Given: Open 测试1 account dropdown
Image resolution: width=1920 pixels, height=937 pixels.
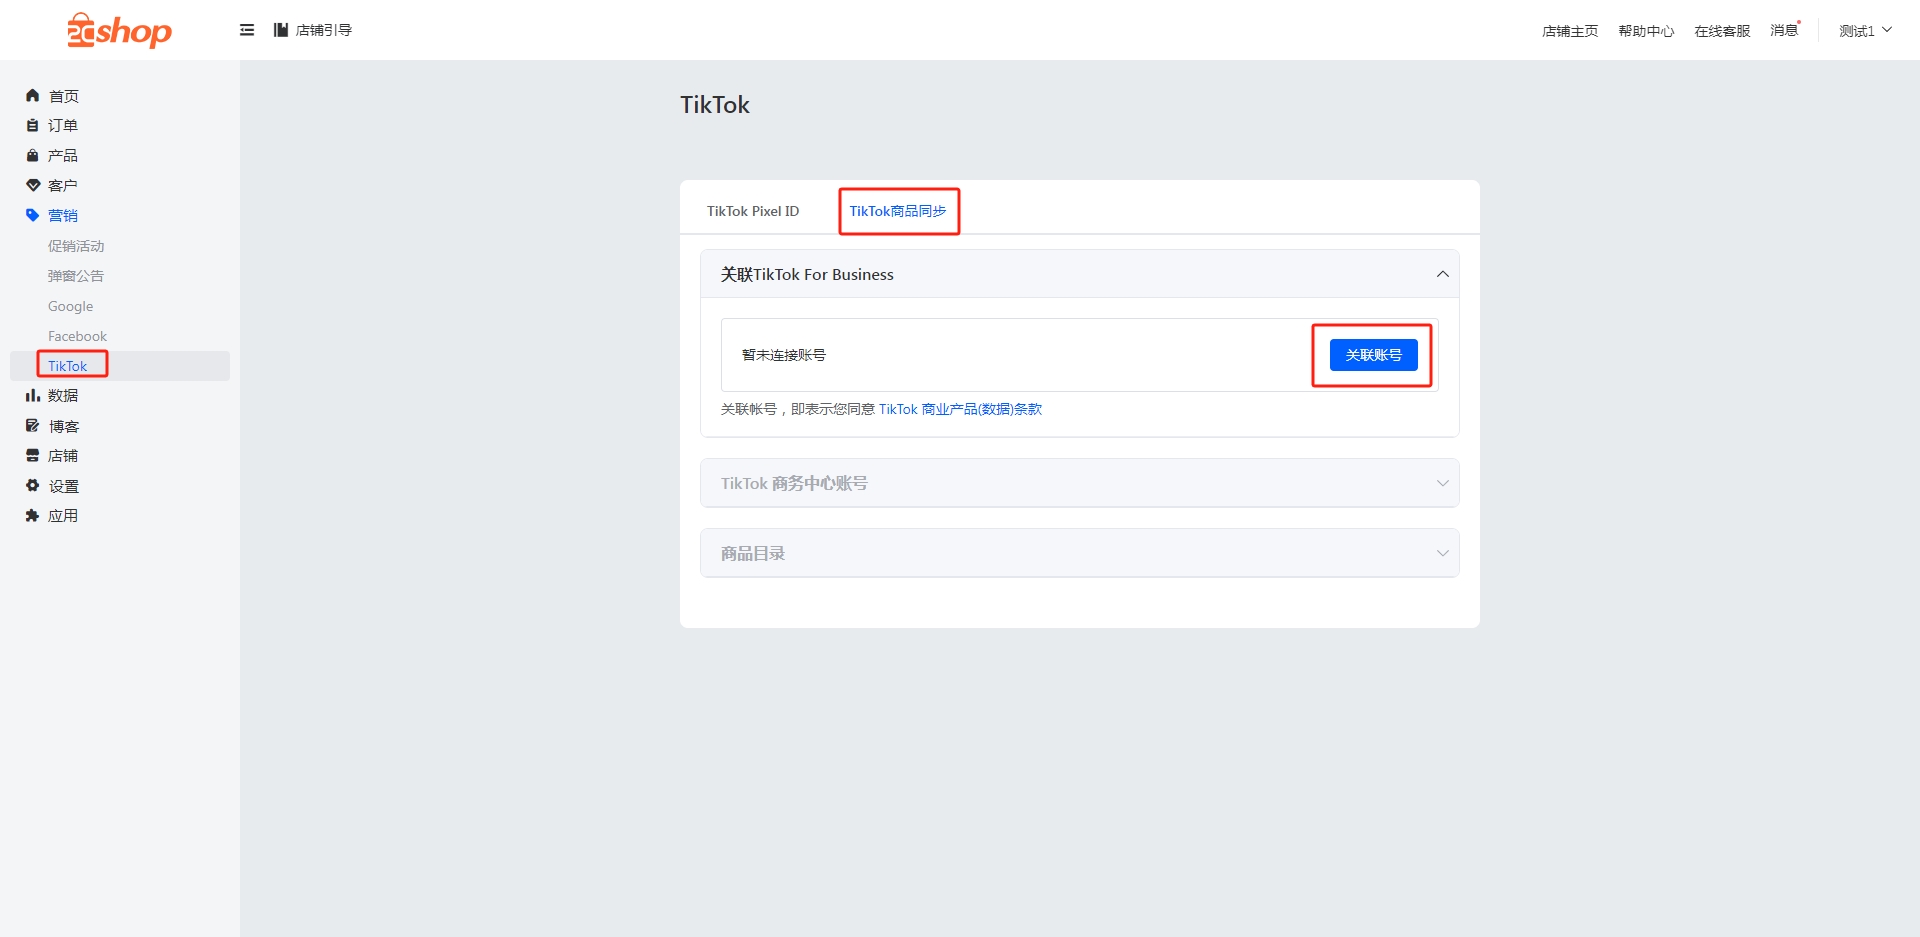Looking at the screenshot, I should pos(1865,31).
